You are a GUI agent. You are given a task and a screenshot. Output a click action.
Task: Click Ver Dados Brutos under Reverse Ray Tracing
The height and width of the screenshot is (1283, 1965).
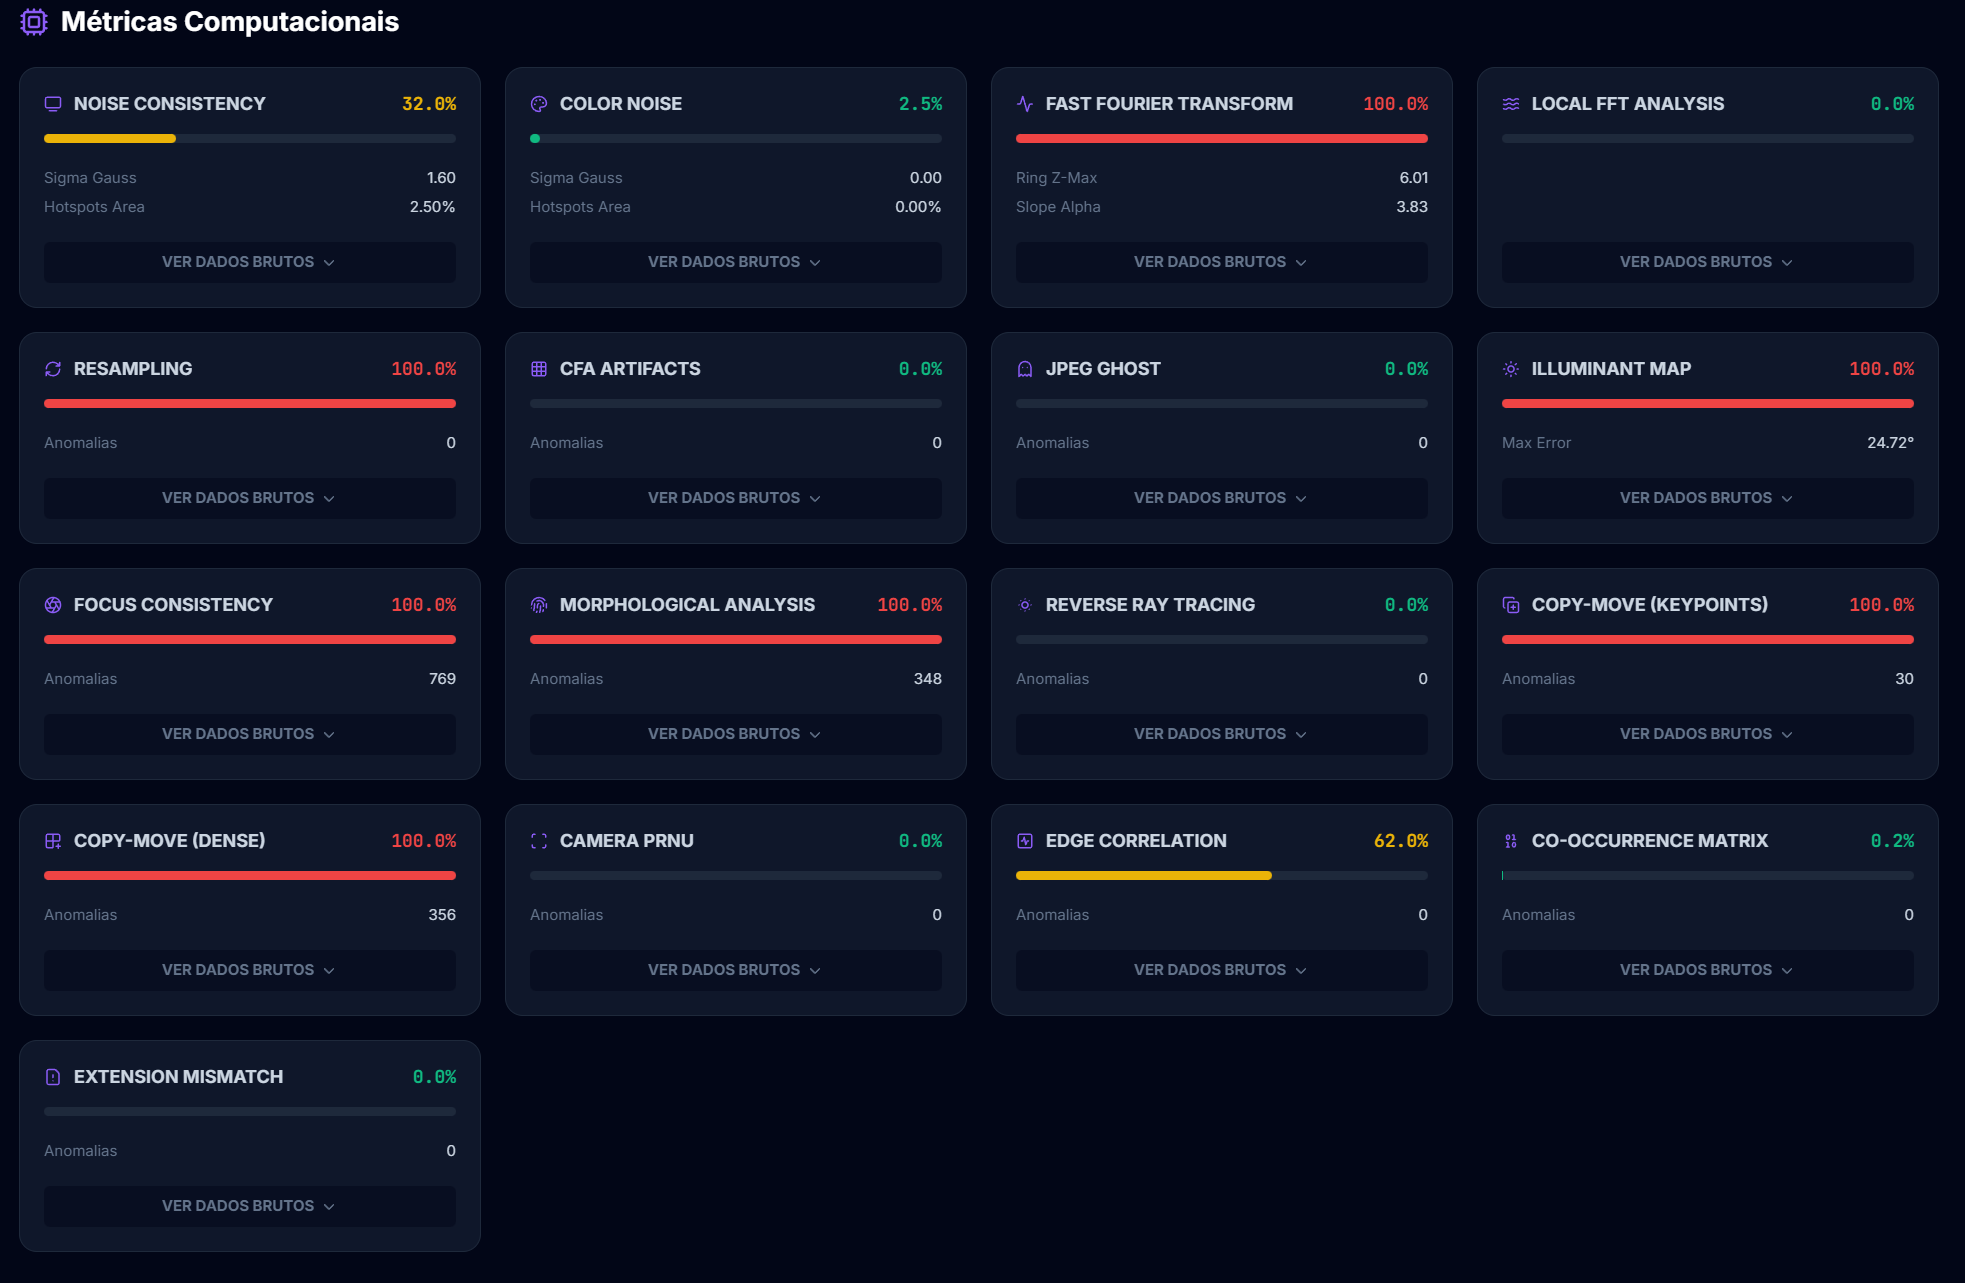pyautogui.click(x=1221, y=734)
